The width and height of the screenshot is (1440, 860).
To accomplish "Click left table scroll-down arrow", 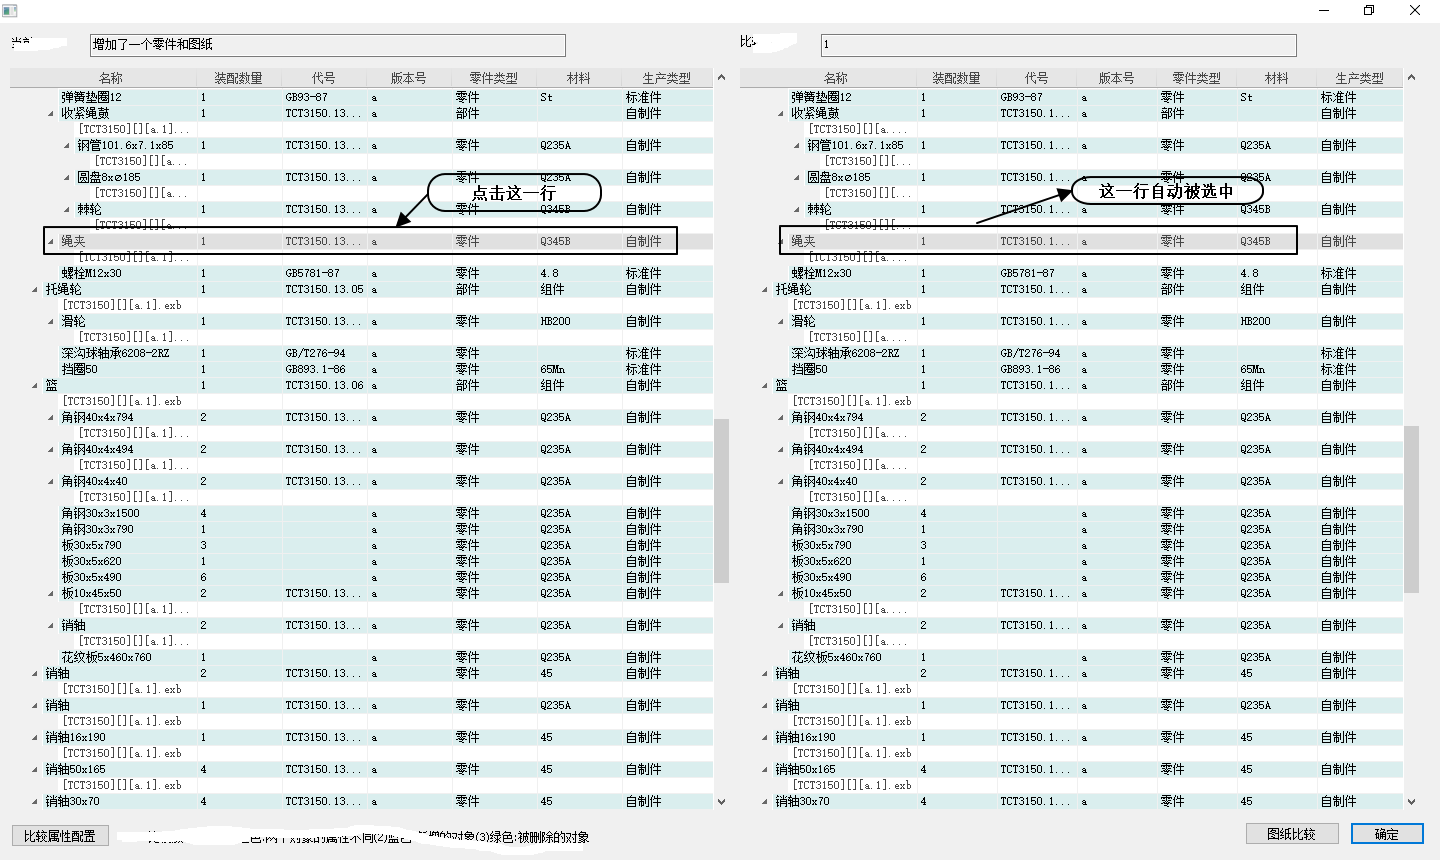I will tap(721, 801).
